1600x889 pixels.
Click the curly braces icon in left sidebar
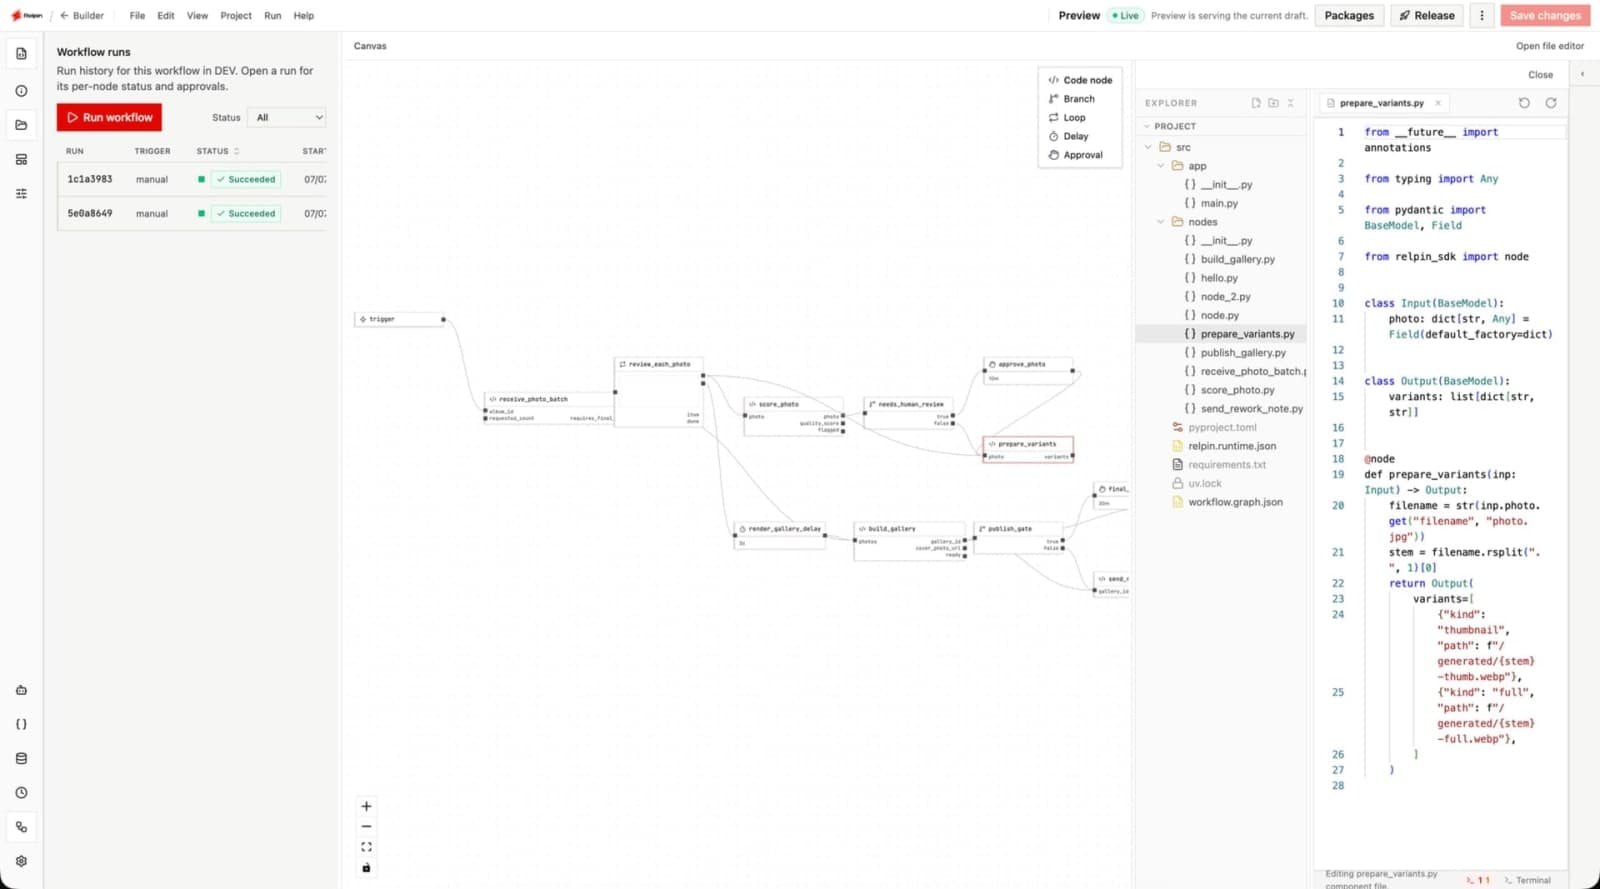21,724
